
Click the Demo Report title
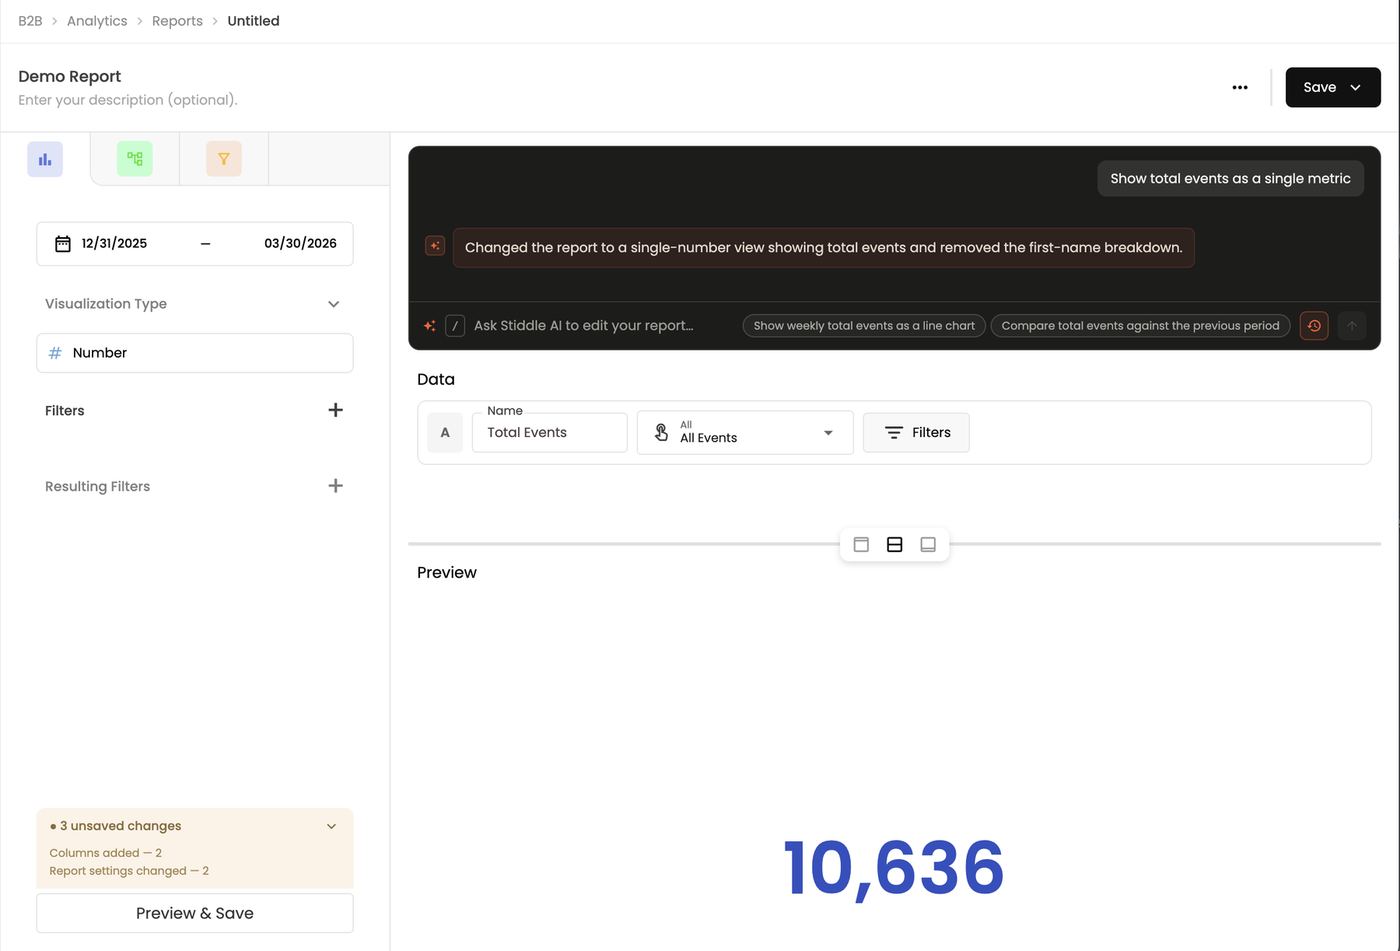70,76
